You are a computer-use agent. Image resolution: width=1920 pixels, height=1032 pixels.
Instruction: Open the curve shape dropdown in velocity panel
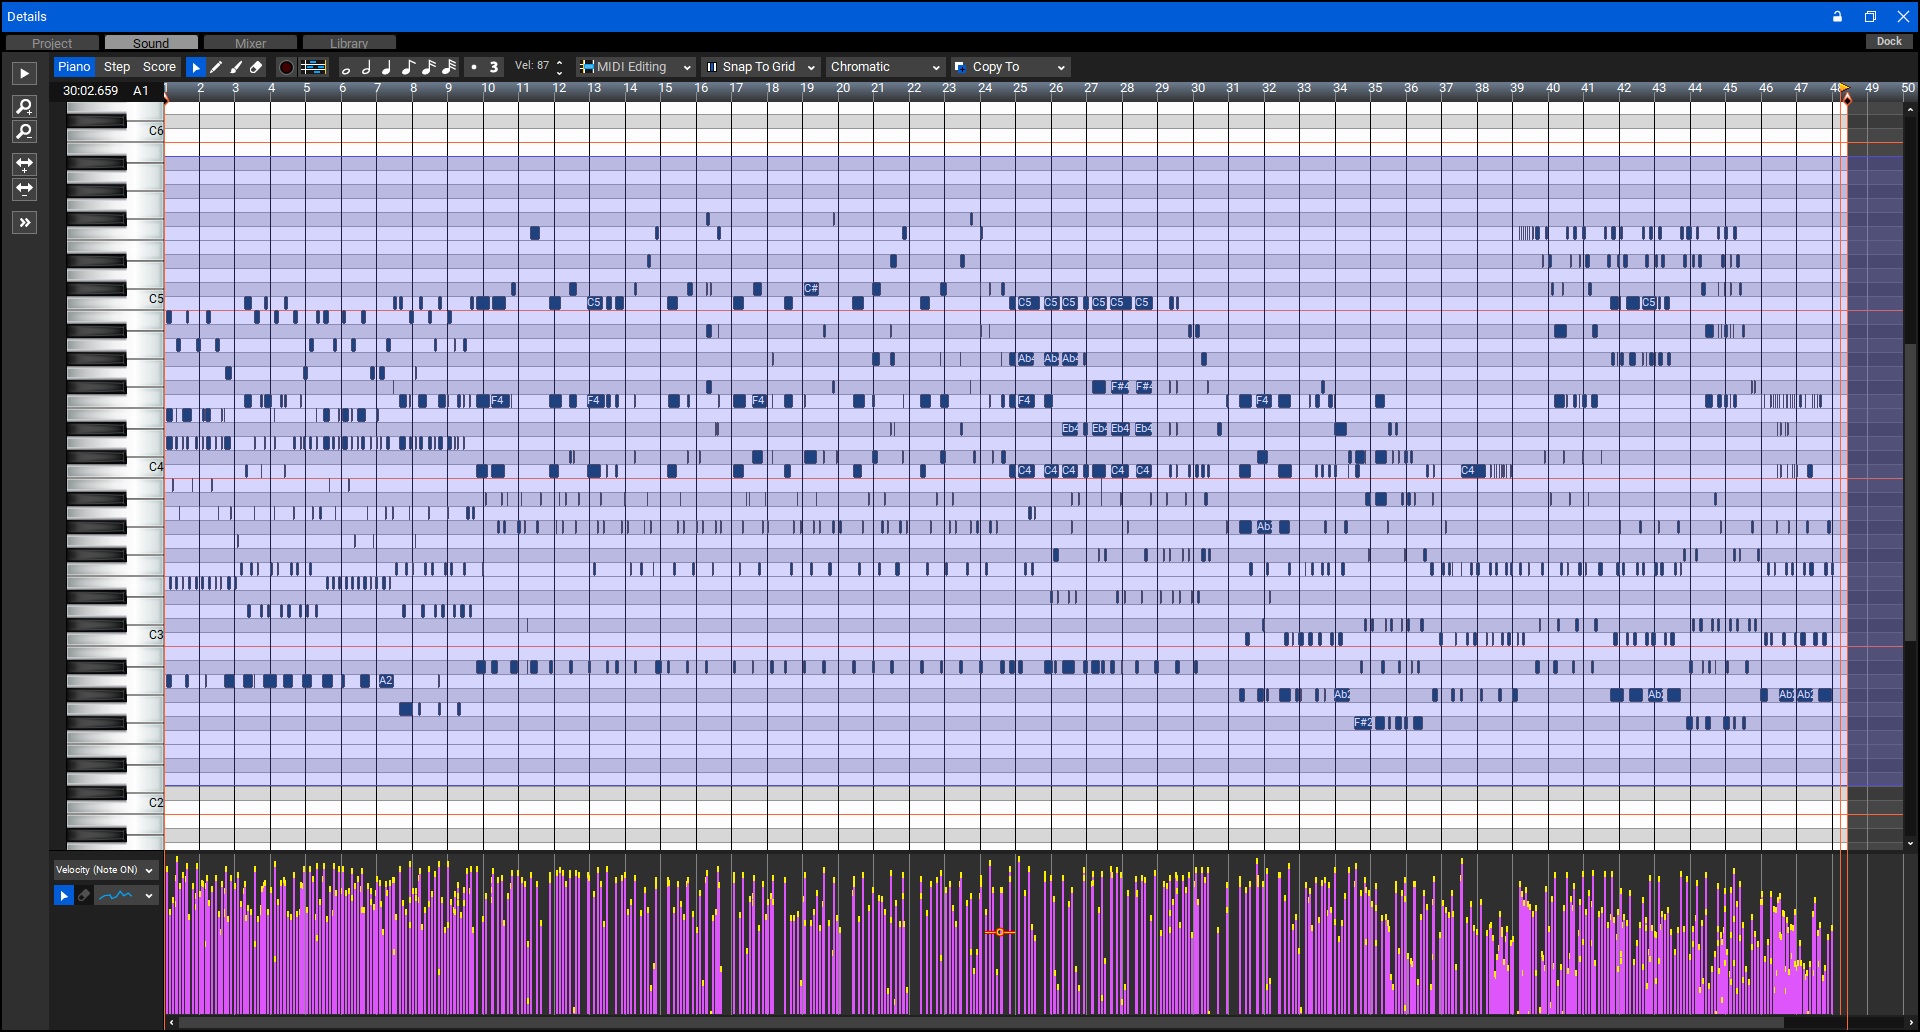coord(125,896)
